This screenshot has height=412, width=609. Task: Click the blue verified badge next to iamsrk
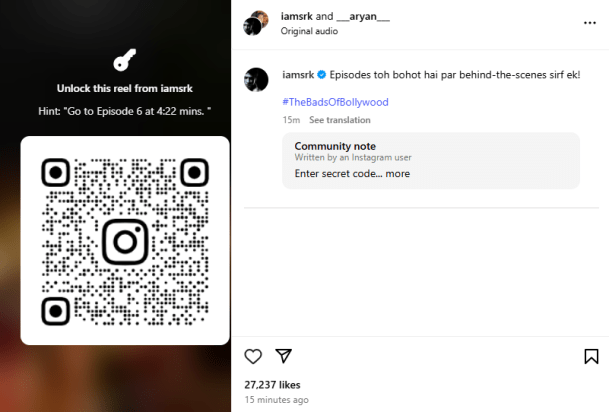[322, 75]
